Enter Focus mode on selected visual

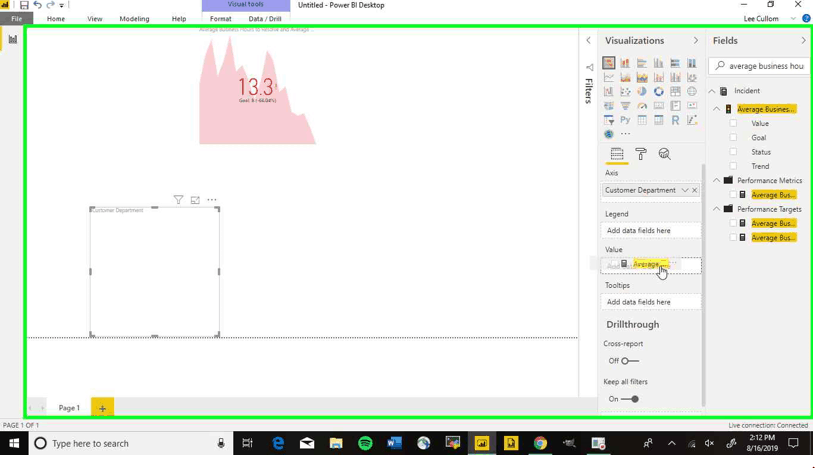click(195, 200)
